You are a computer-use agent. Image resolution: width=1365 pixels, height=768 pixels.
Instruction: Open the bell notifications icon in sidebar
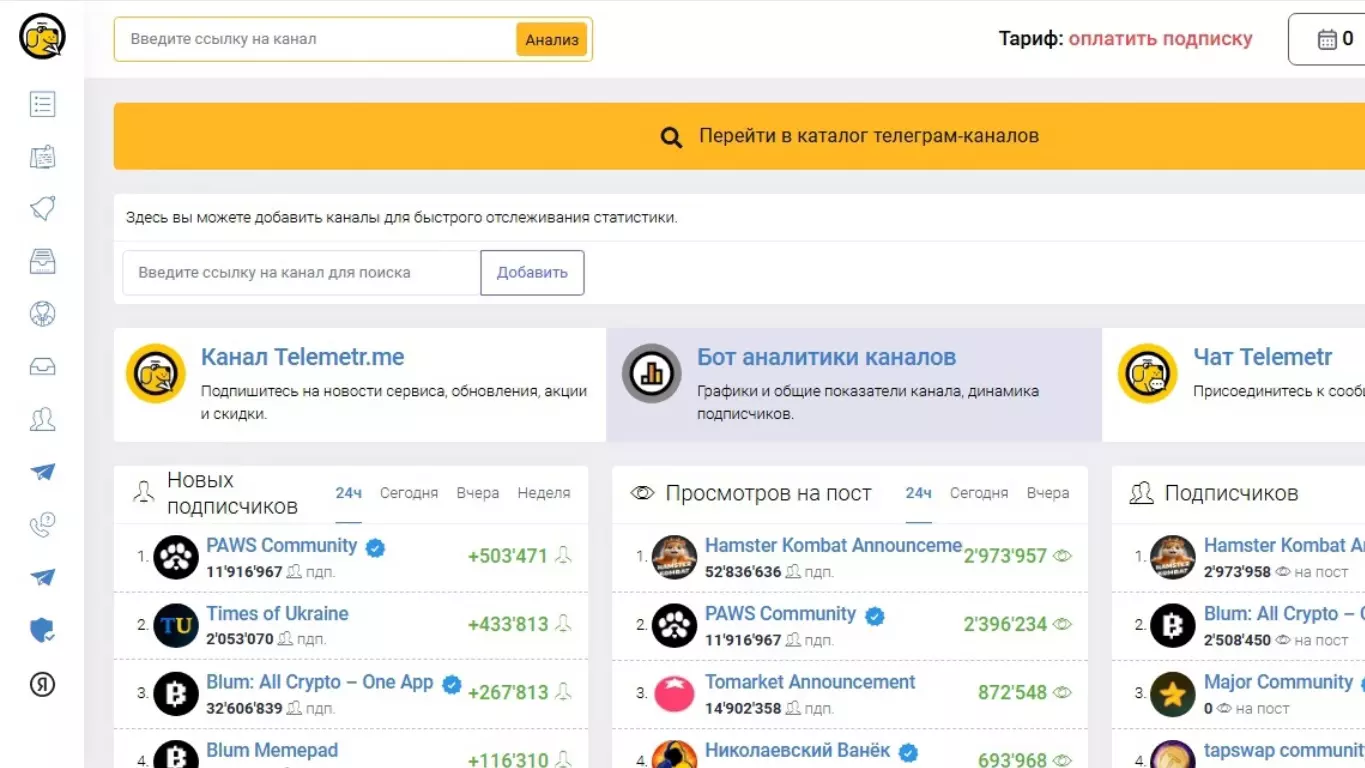(x=42, y=209)
